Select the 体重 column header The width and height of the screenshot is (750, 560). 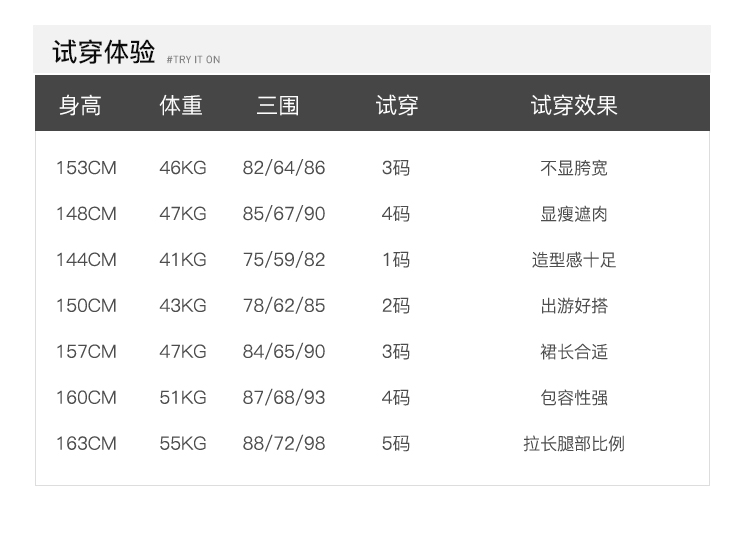pyautogui.click(x=181, y=106)
